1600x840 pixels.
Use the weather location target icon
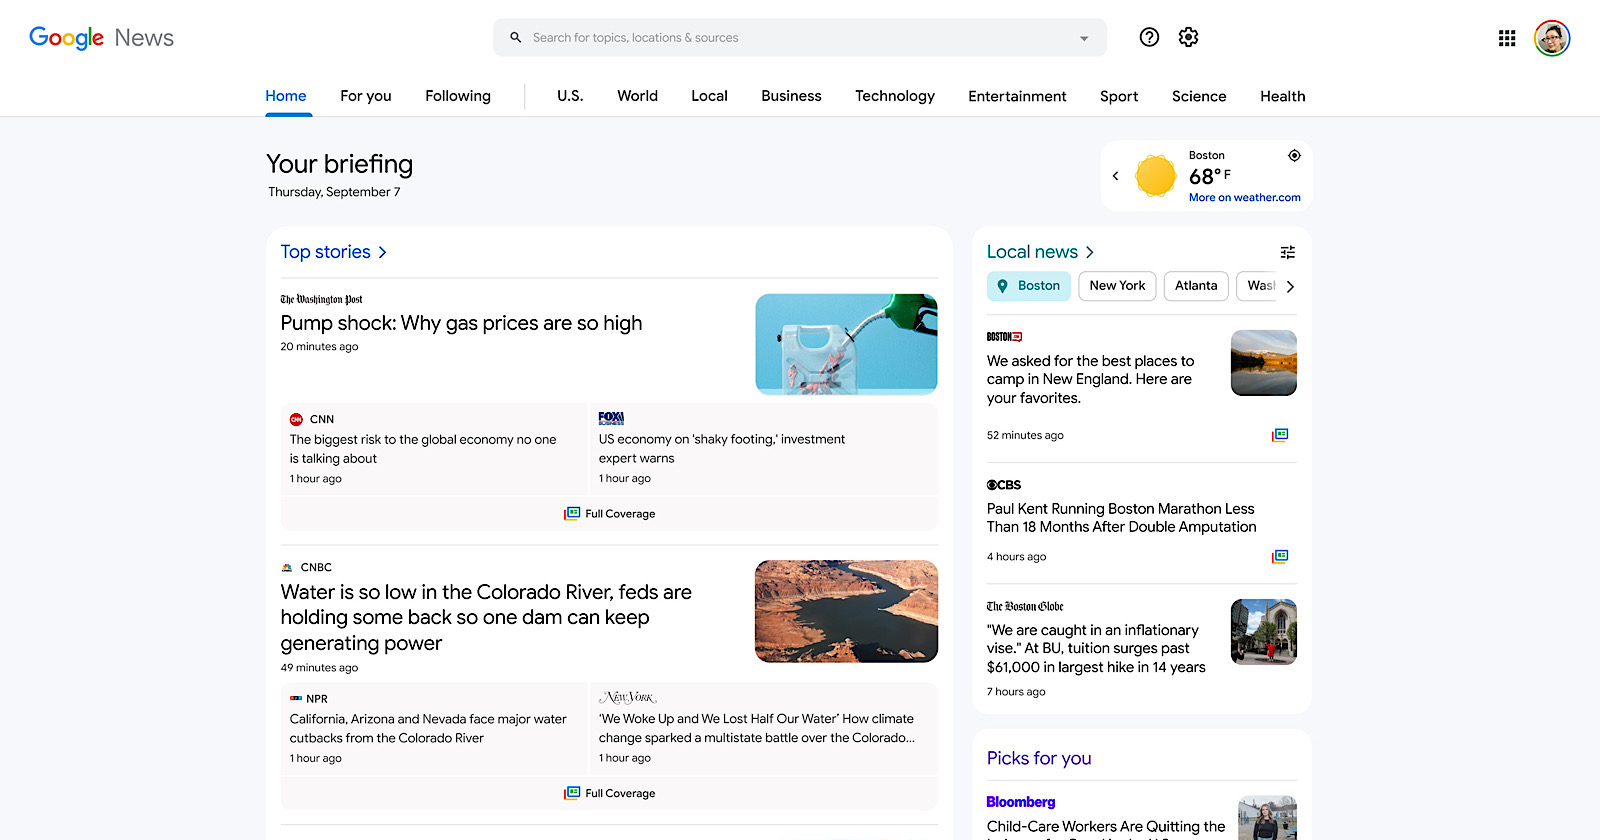[x=1294, y=156]
